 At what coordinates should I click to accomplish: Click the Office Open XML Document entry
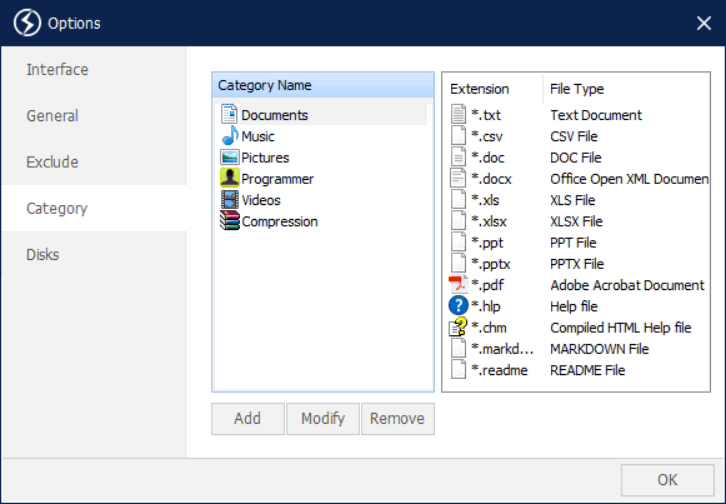point(629,179)
